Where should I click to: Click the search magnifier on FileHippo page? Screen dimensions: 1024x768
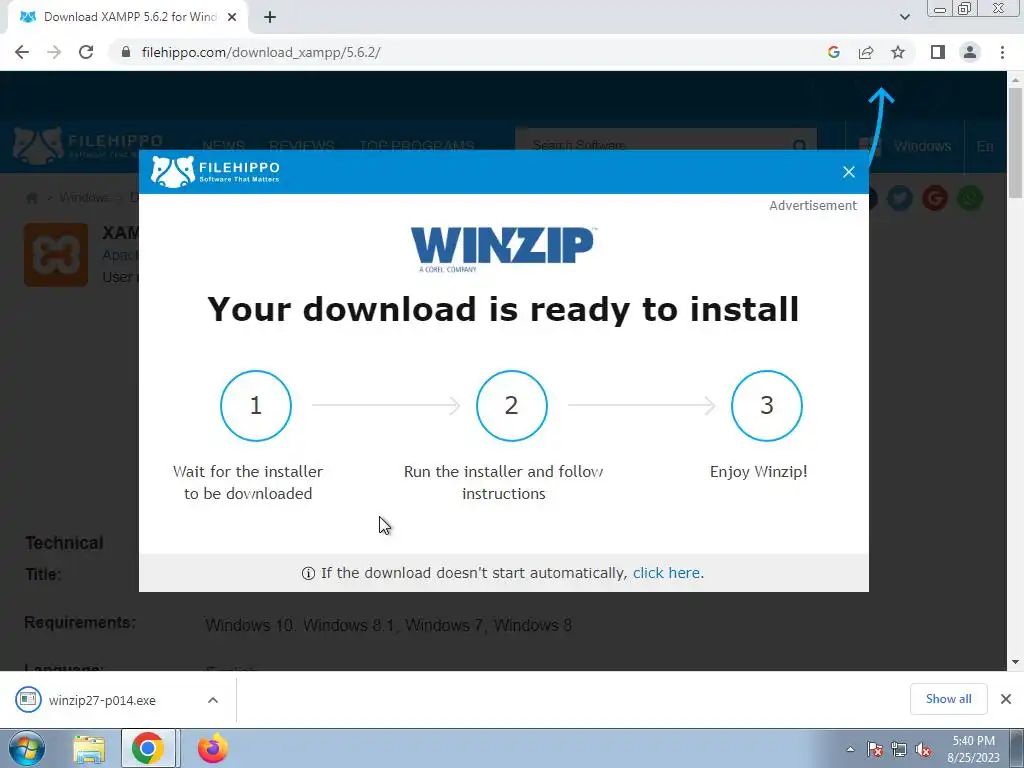click(799, 146)
